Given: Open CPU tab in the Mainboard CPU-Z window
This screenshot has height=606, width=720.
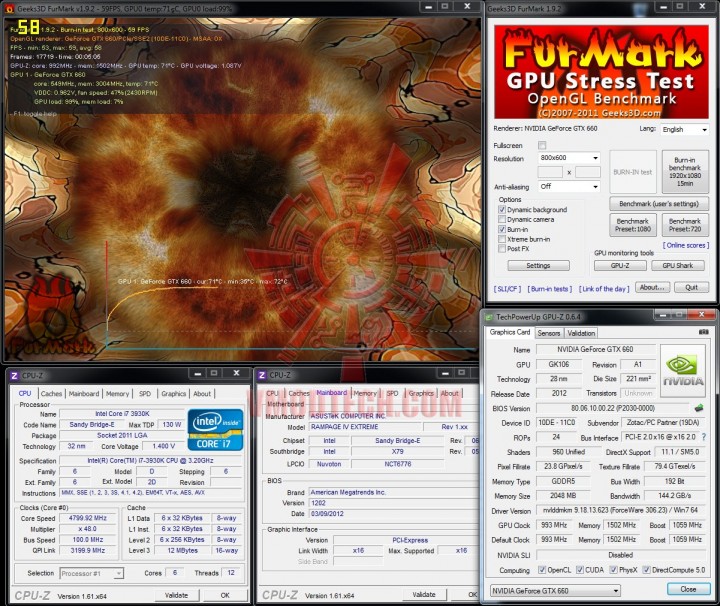Looking at the screenshot, I should coord(272,393).
